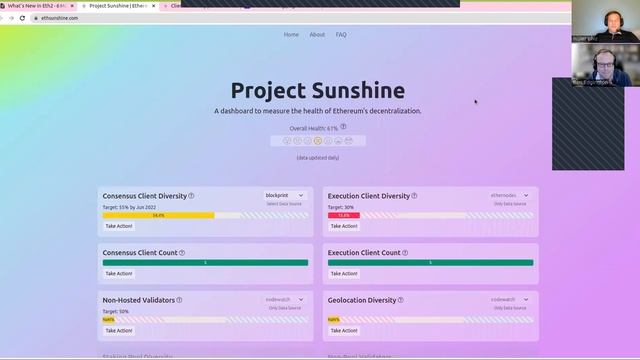Open the Geolocation Diversity nodewatch dropdown
This screenshot has height=360, width=640.
pos(509,300)
